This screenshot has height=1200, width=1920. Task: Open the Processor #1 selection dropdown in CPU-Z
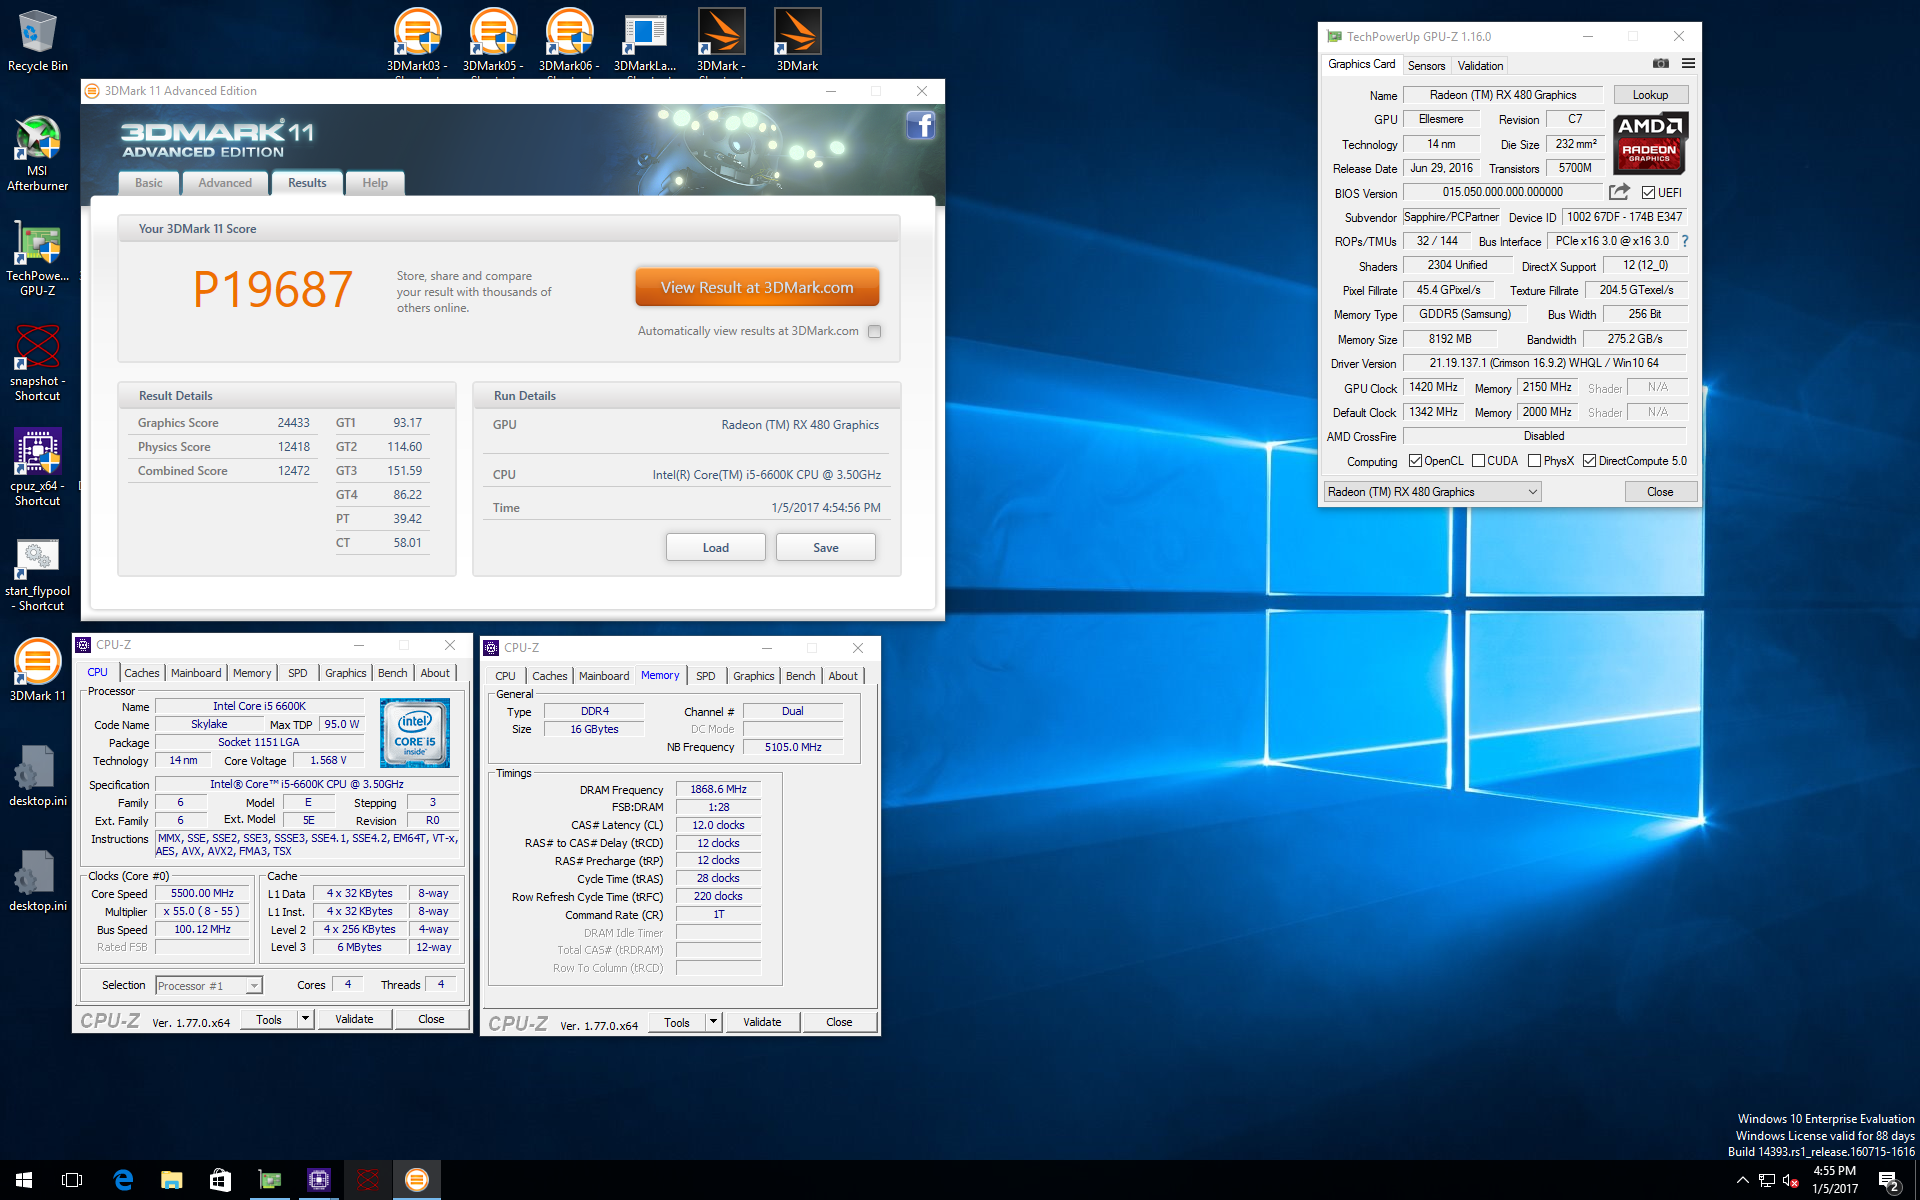tap(209, 986)
